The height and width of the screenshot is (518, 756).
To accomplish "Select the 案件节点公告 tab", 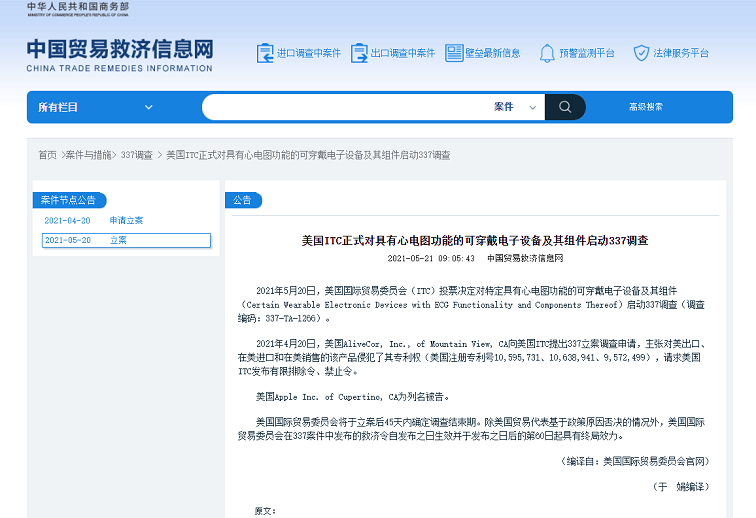I will tap(69, 200).
